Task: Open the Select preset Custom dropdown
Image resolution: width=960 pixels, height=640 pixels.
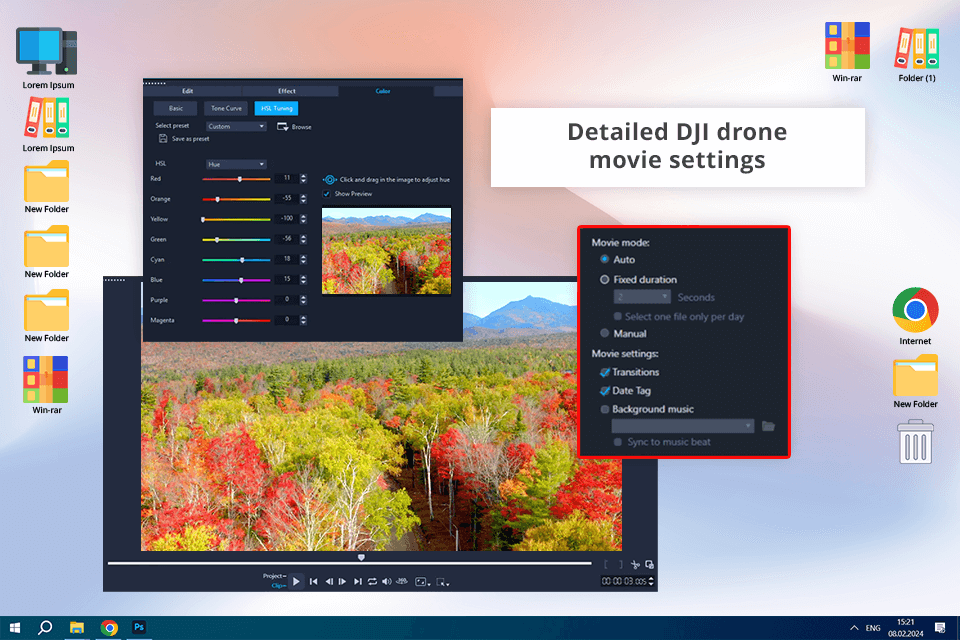Action: pyautogui.click(x=236, y=126)
